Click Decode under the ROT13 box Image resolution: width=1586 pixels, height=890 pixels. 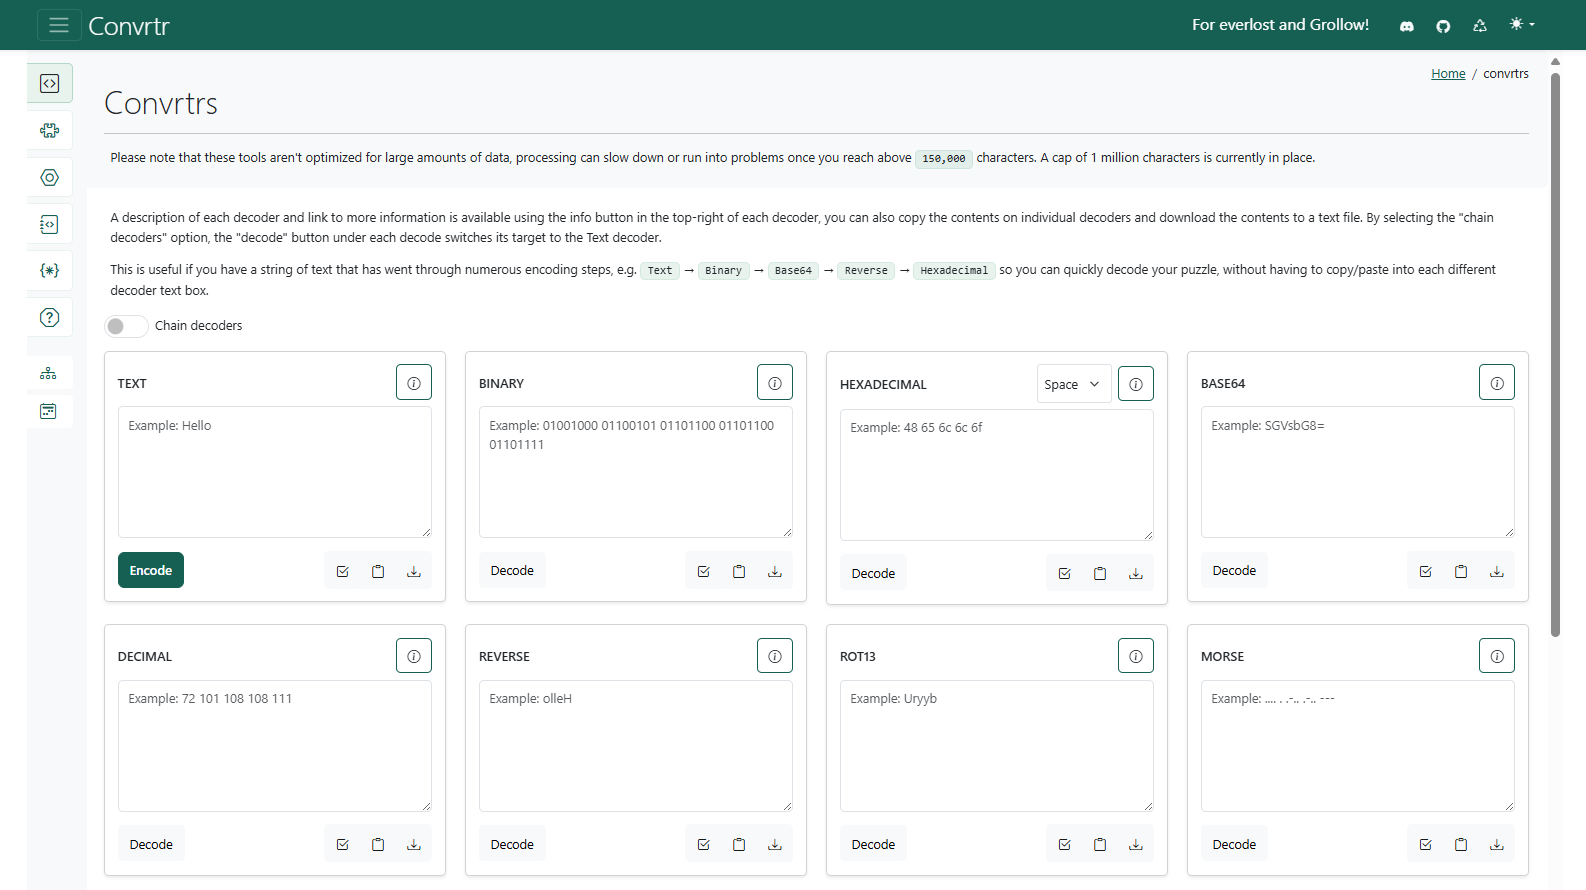(873, 844)
